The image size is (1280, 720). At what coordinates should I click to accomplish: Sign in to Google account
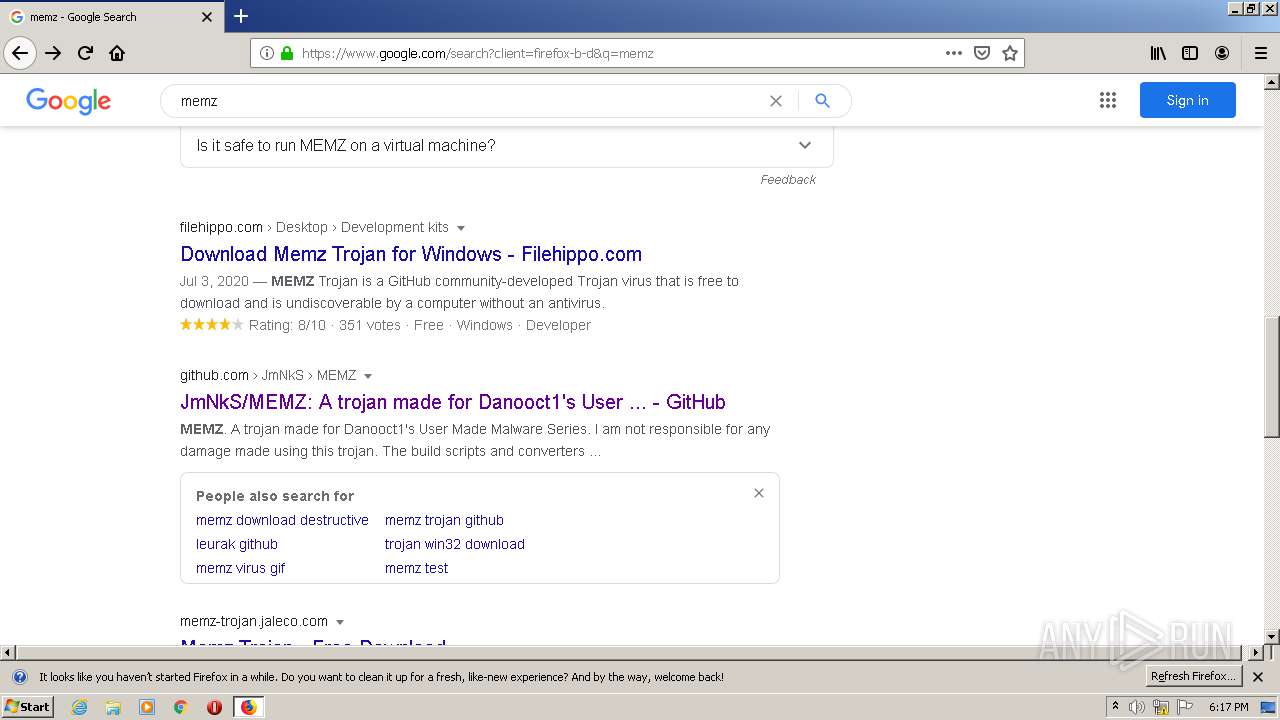(1187, 100)
